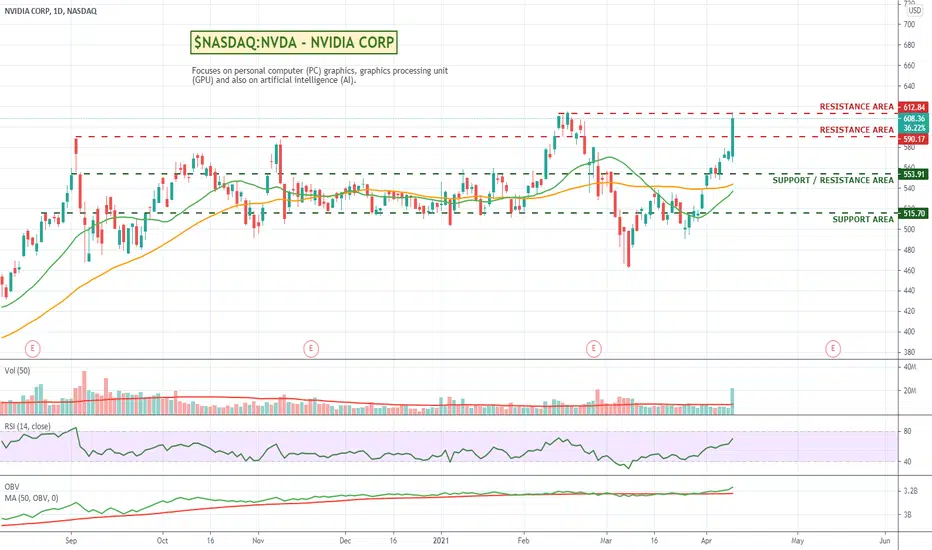Click the Jun label on the time axis
Screen dimensions: 932x550
pyautogui.click(x=884, y=540)
